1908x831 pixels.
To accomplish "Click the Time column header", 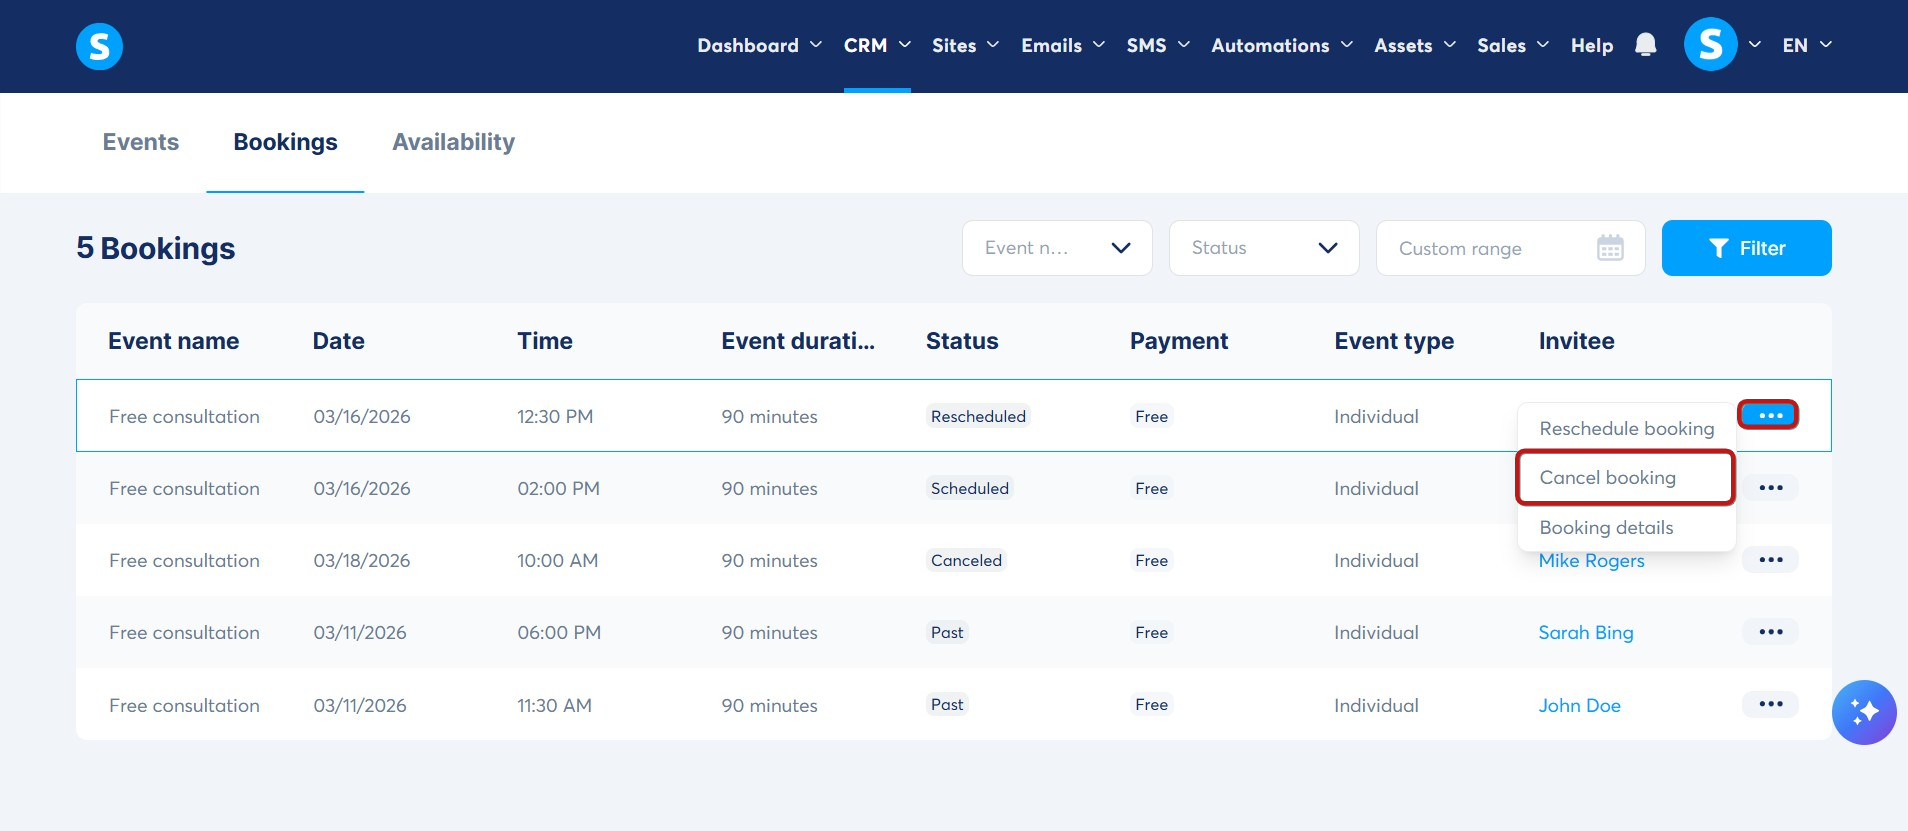I will point(545,341).
